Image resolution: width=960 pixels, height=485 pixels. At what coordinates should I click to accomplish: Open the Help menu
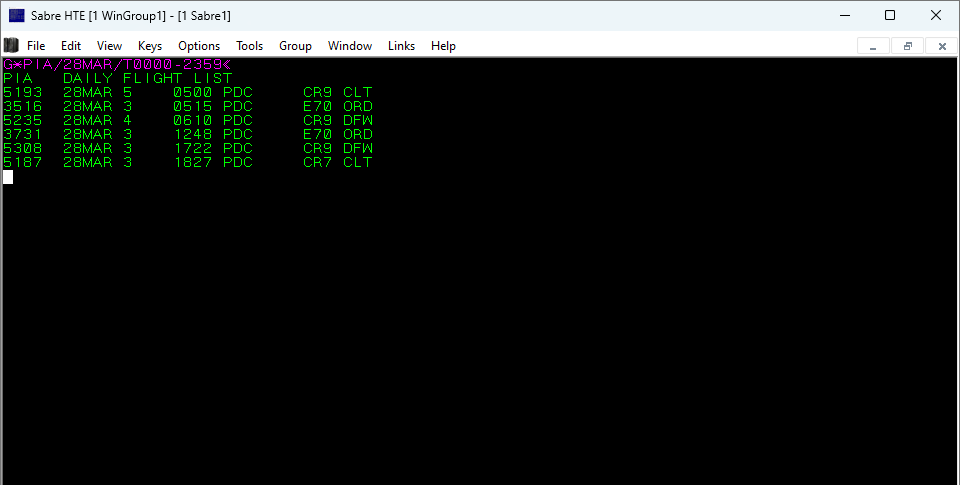443,46
